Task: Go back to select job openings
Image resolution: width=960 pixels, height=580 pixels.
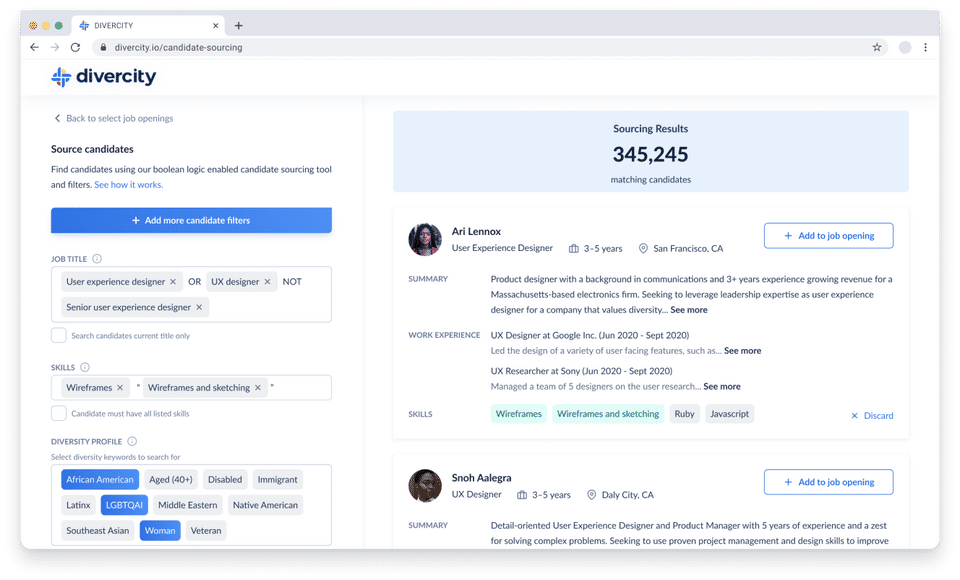Action: tap(114, 118)
